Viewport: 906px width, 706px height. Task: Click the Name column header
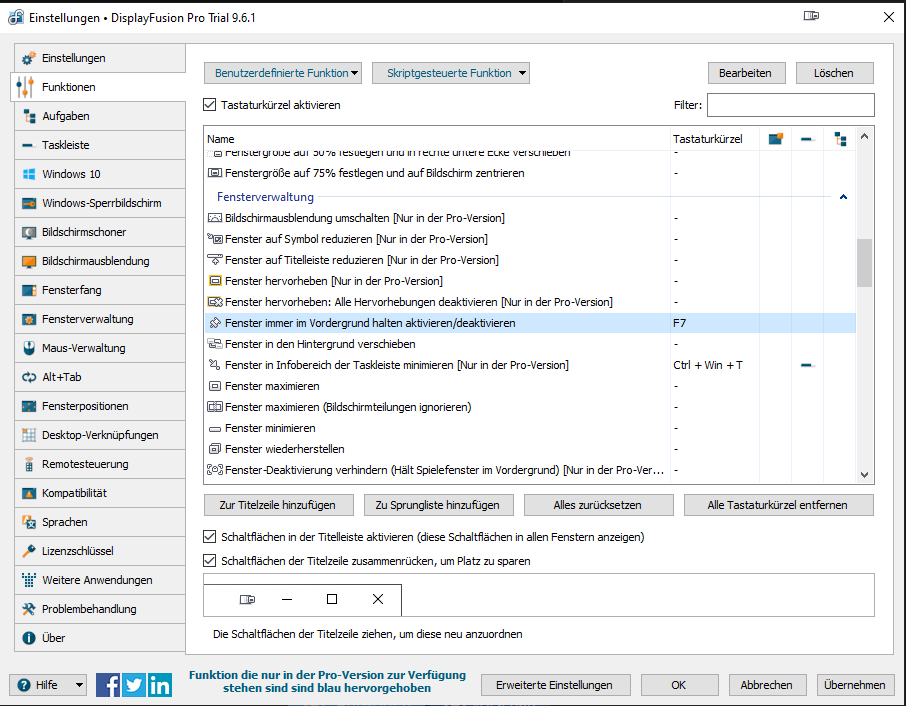(x=437, y=139)
